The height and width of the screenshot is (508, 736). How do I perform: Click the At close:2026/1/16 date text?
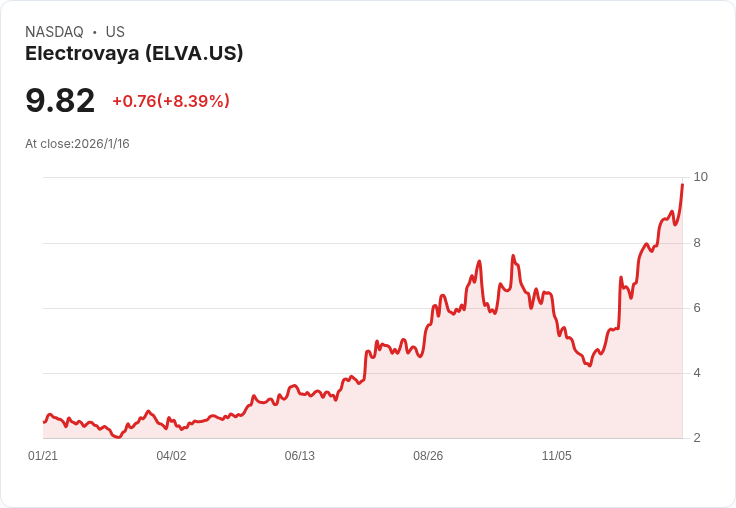(x=77, y=144)
